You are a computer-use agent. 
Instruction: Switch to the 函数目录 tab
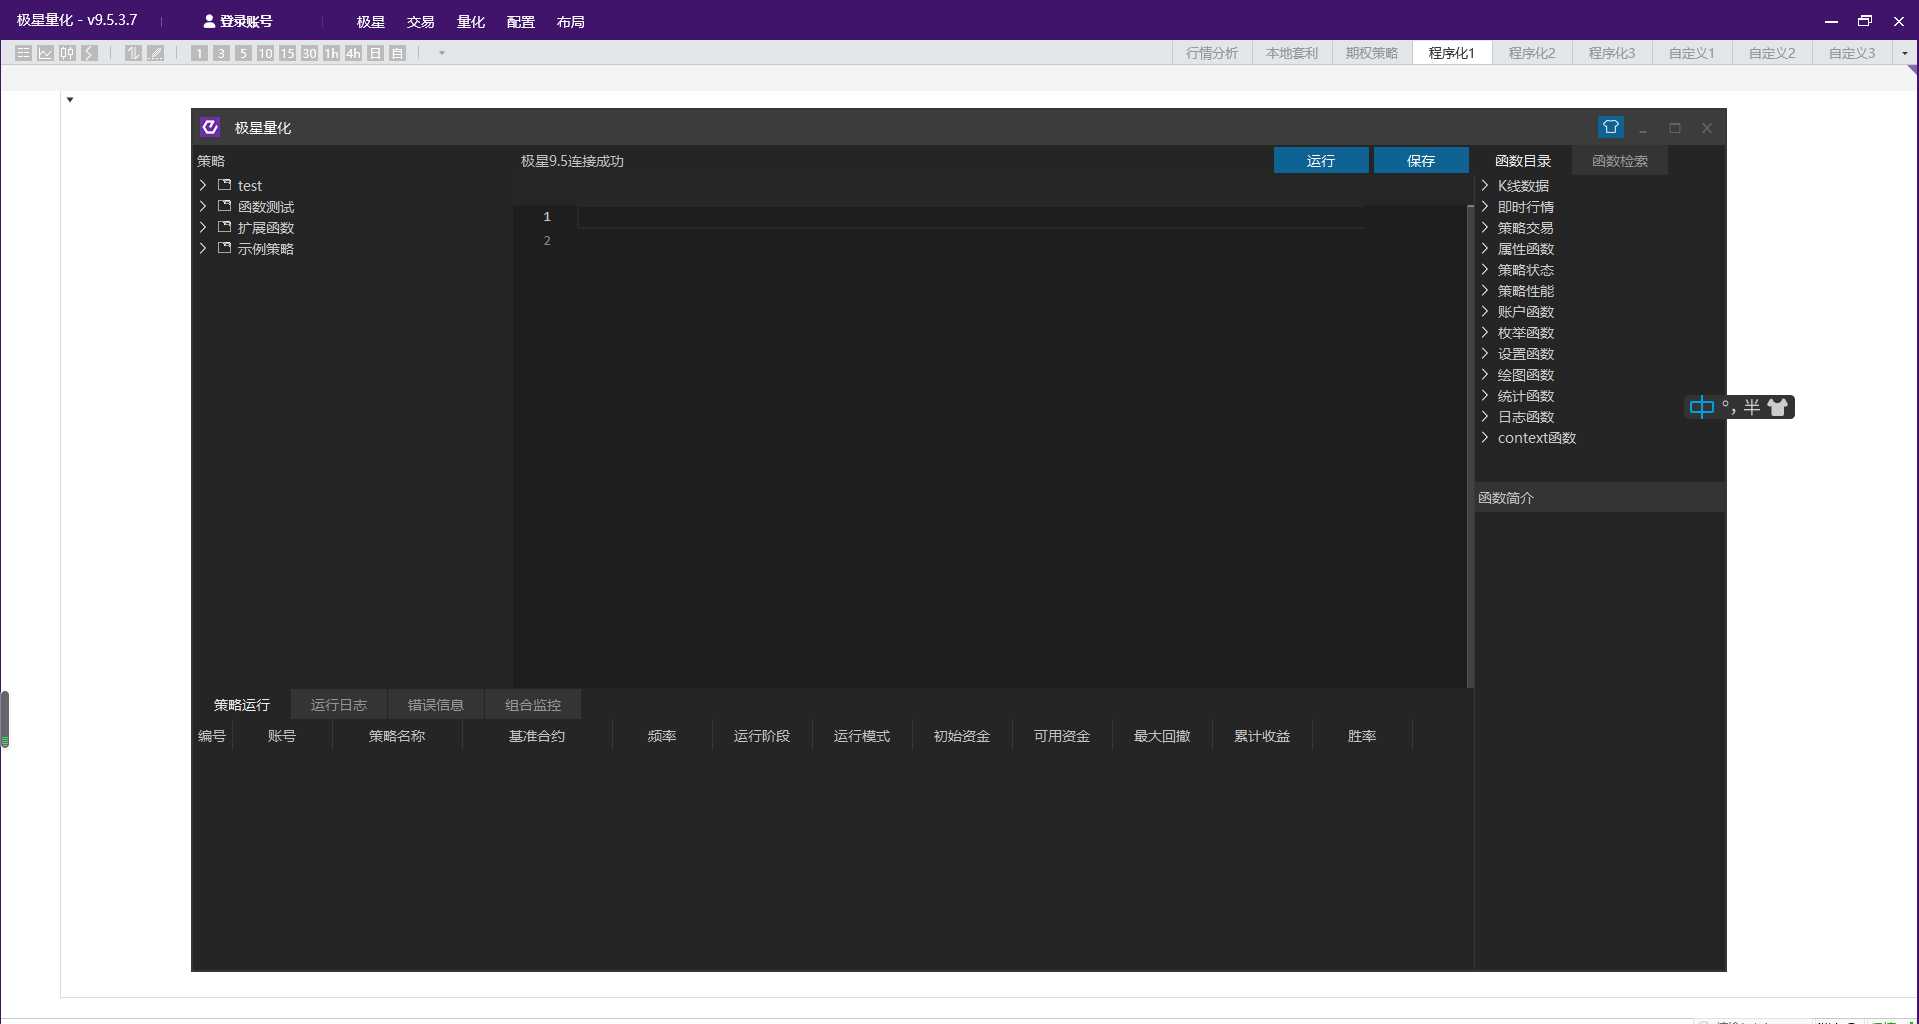[1523, 160]
